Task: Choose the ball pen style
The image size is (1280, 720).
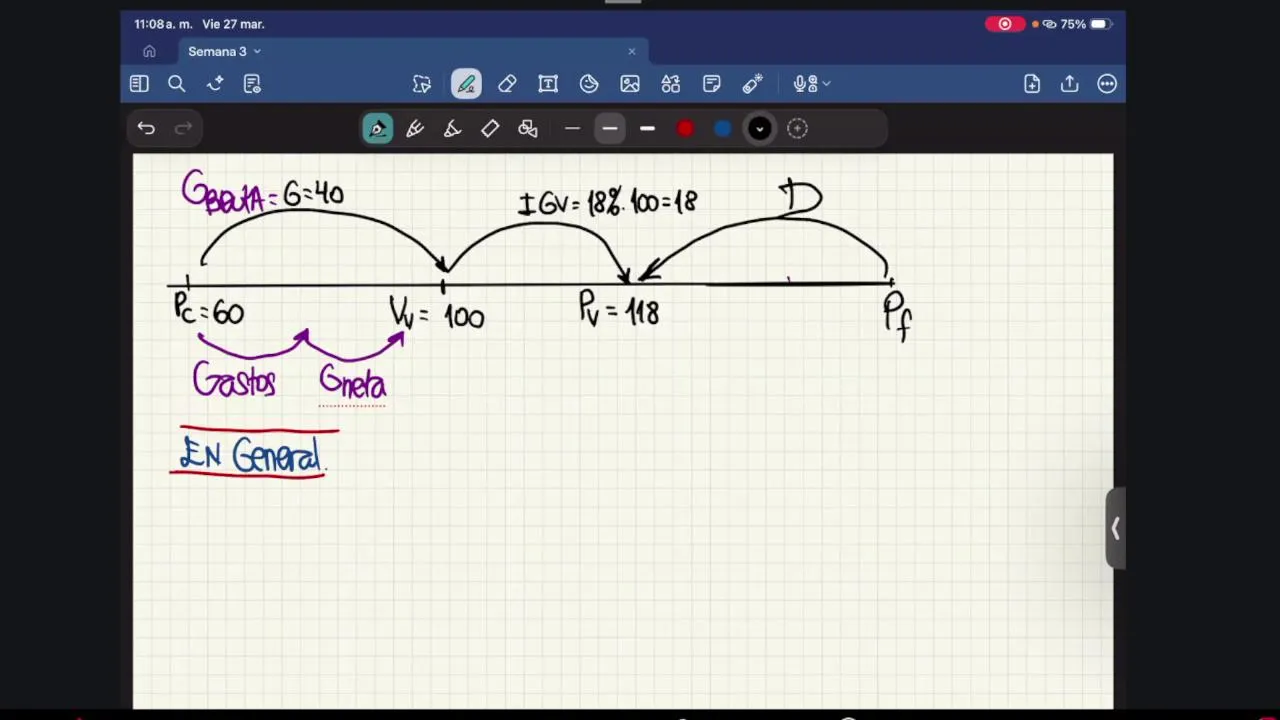Action: pos(415,128)
